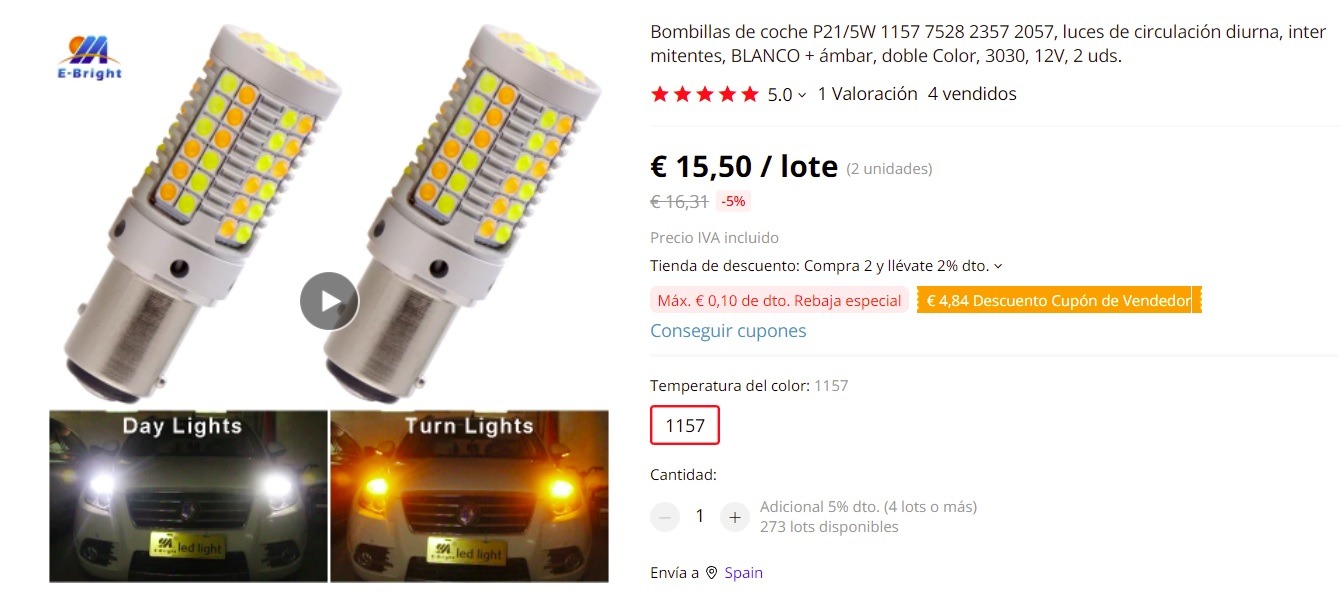Click the location pin icon near Spain
The height and width of the screenshot is (593, 1342).
coord(711,573)
